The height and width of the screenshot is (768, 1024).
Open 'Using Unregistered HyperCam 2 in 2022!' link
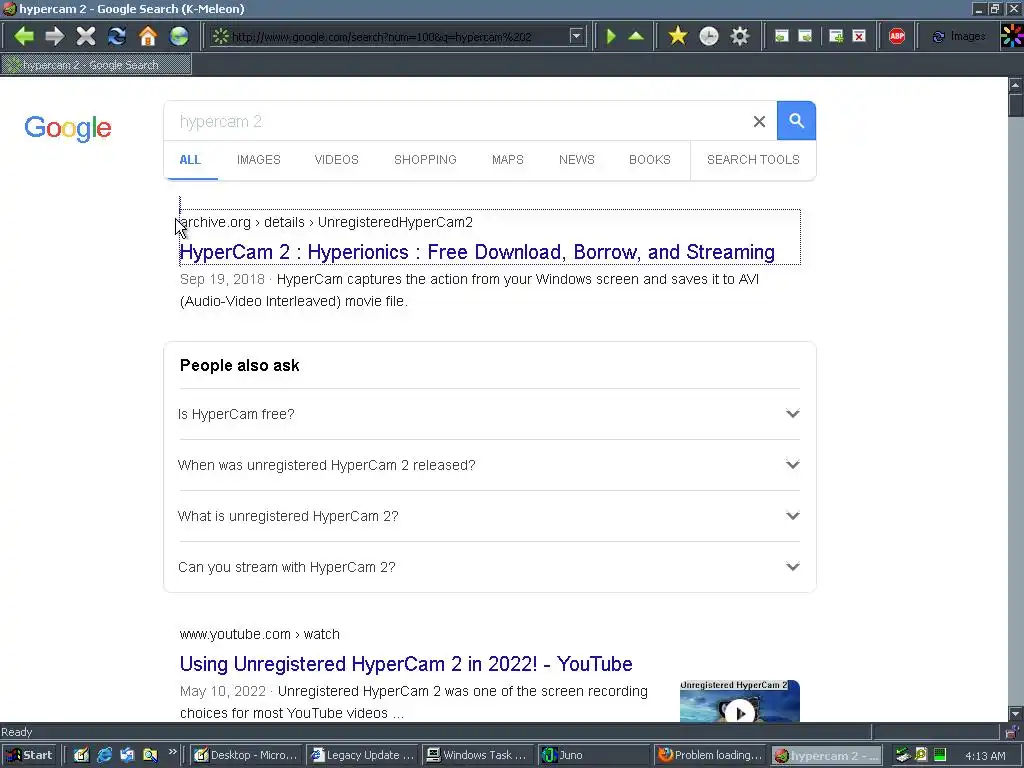click(x=406, y=664)
